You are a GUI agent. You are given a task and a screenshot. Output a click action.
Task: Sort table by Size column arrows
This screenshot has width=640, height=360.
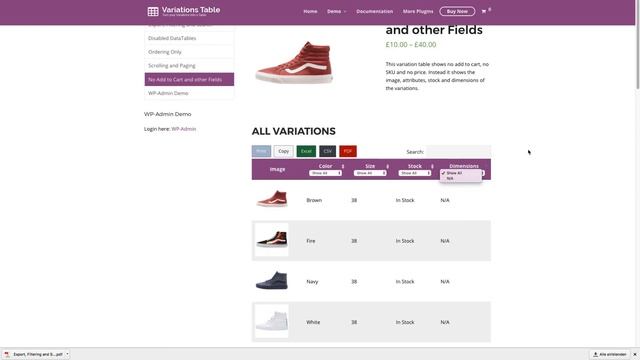pos(387,166)
